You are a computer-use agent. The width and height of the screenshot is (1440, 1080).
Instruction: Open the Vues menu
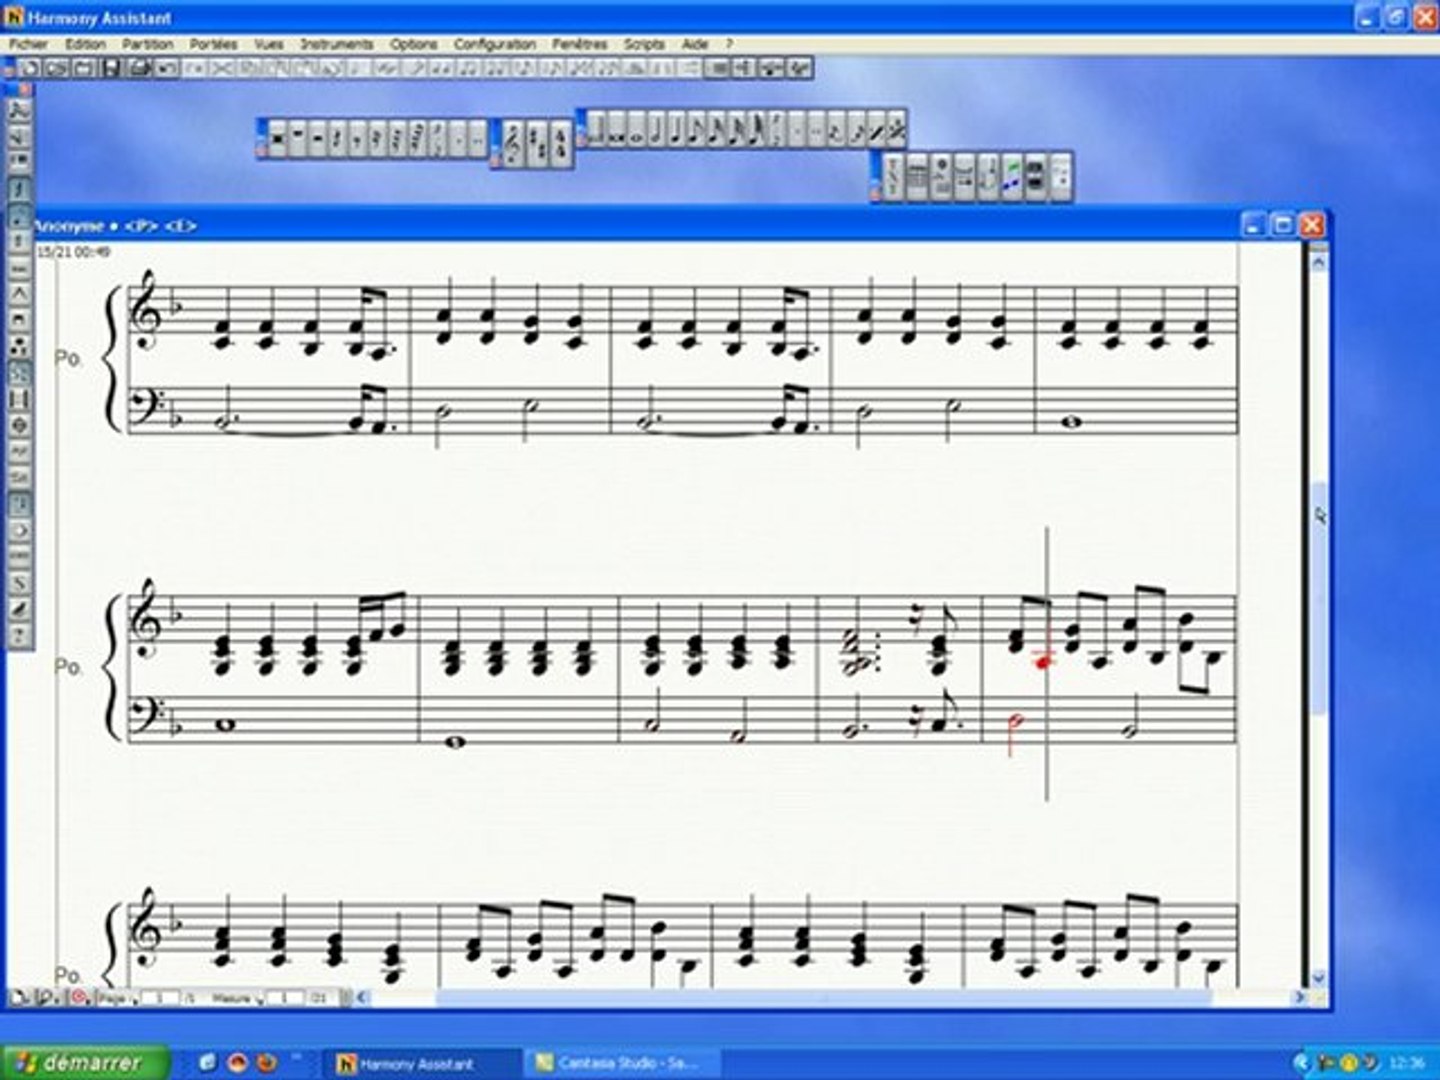tap(269, 44)
